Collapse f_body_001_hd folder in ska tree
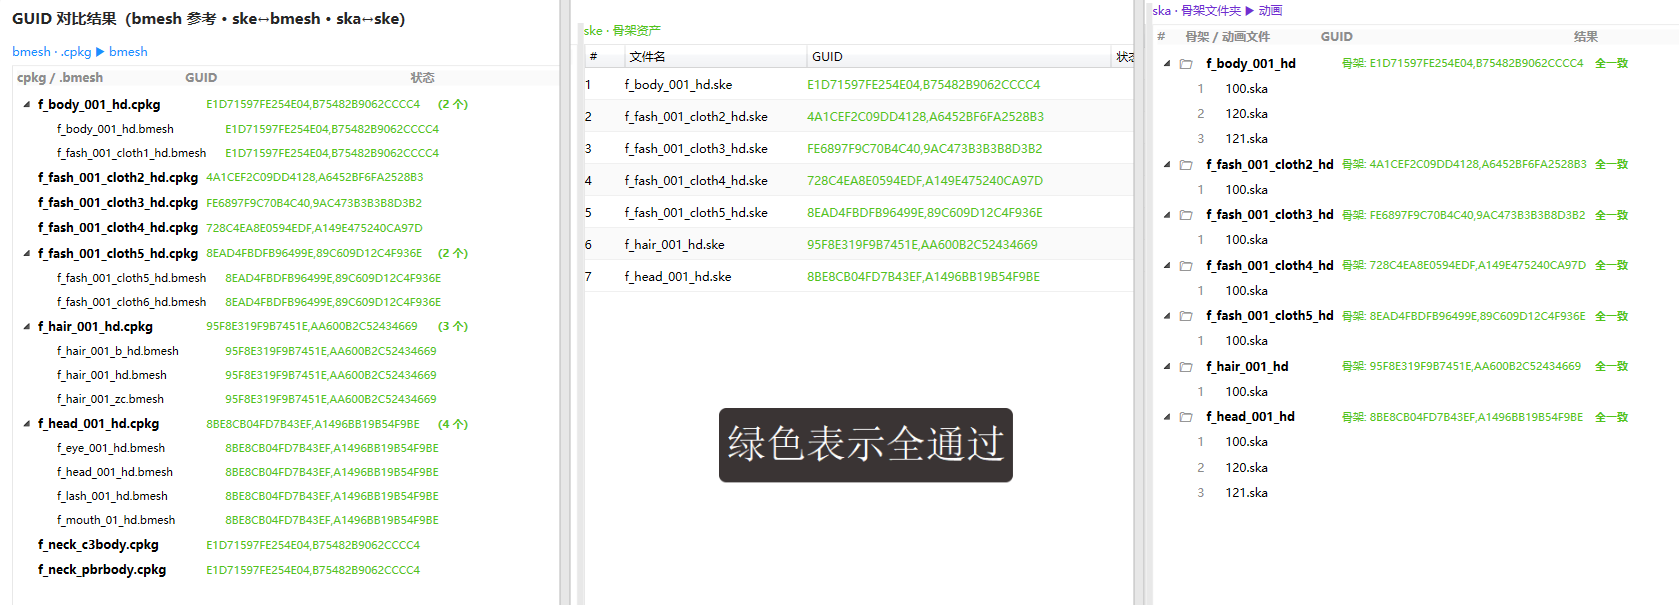1679x605 pixels. (1167, 63)
